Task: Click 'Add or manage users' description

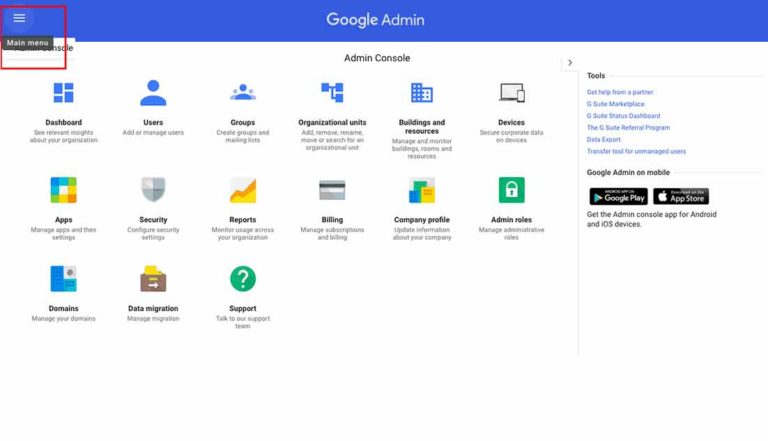Action: coord(153,133)
